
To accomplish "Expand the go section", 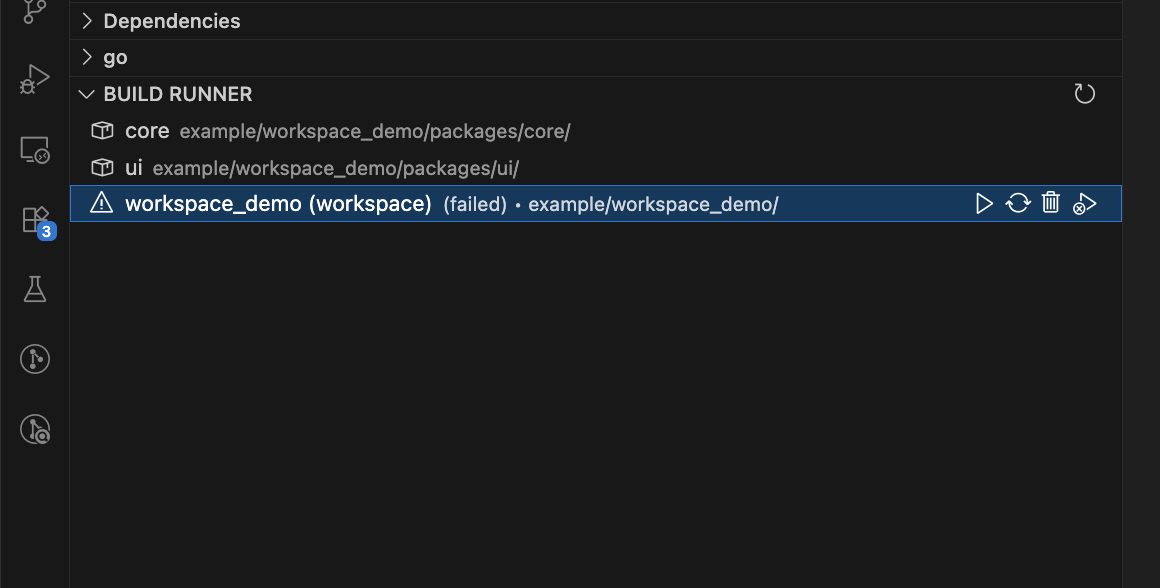I will 87,57.
